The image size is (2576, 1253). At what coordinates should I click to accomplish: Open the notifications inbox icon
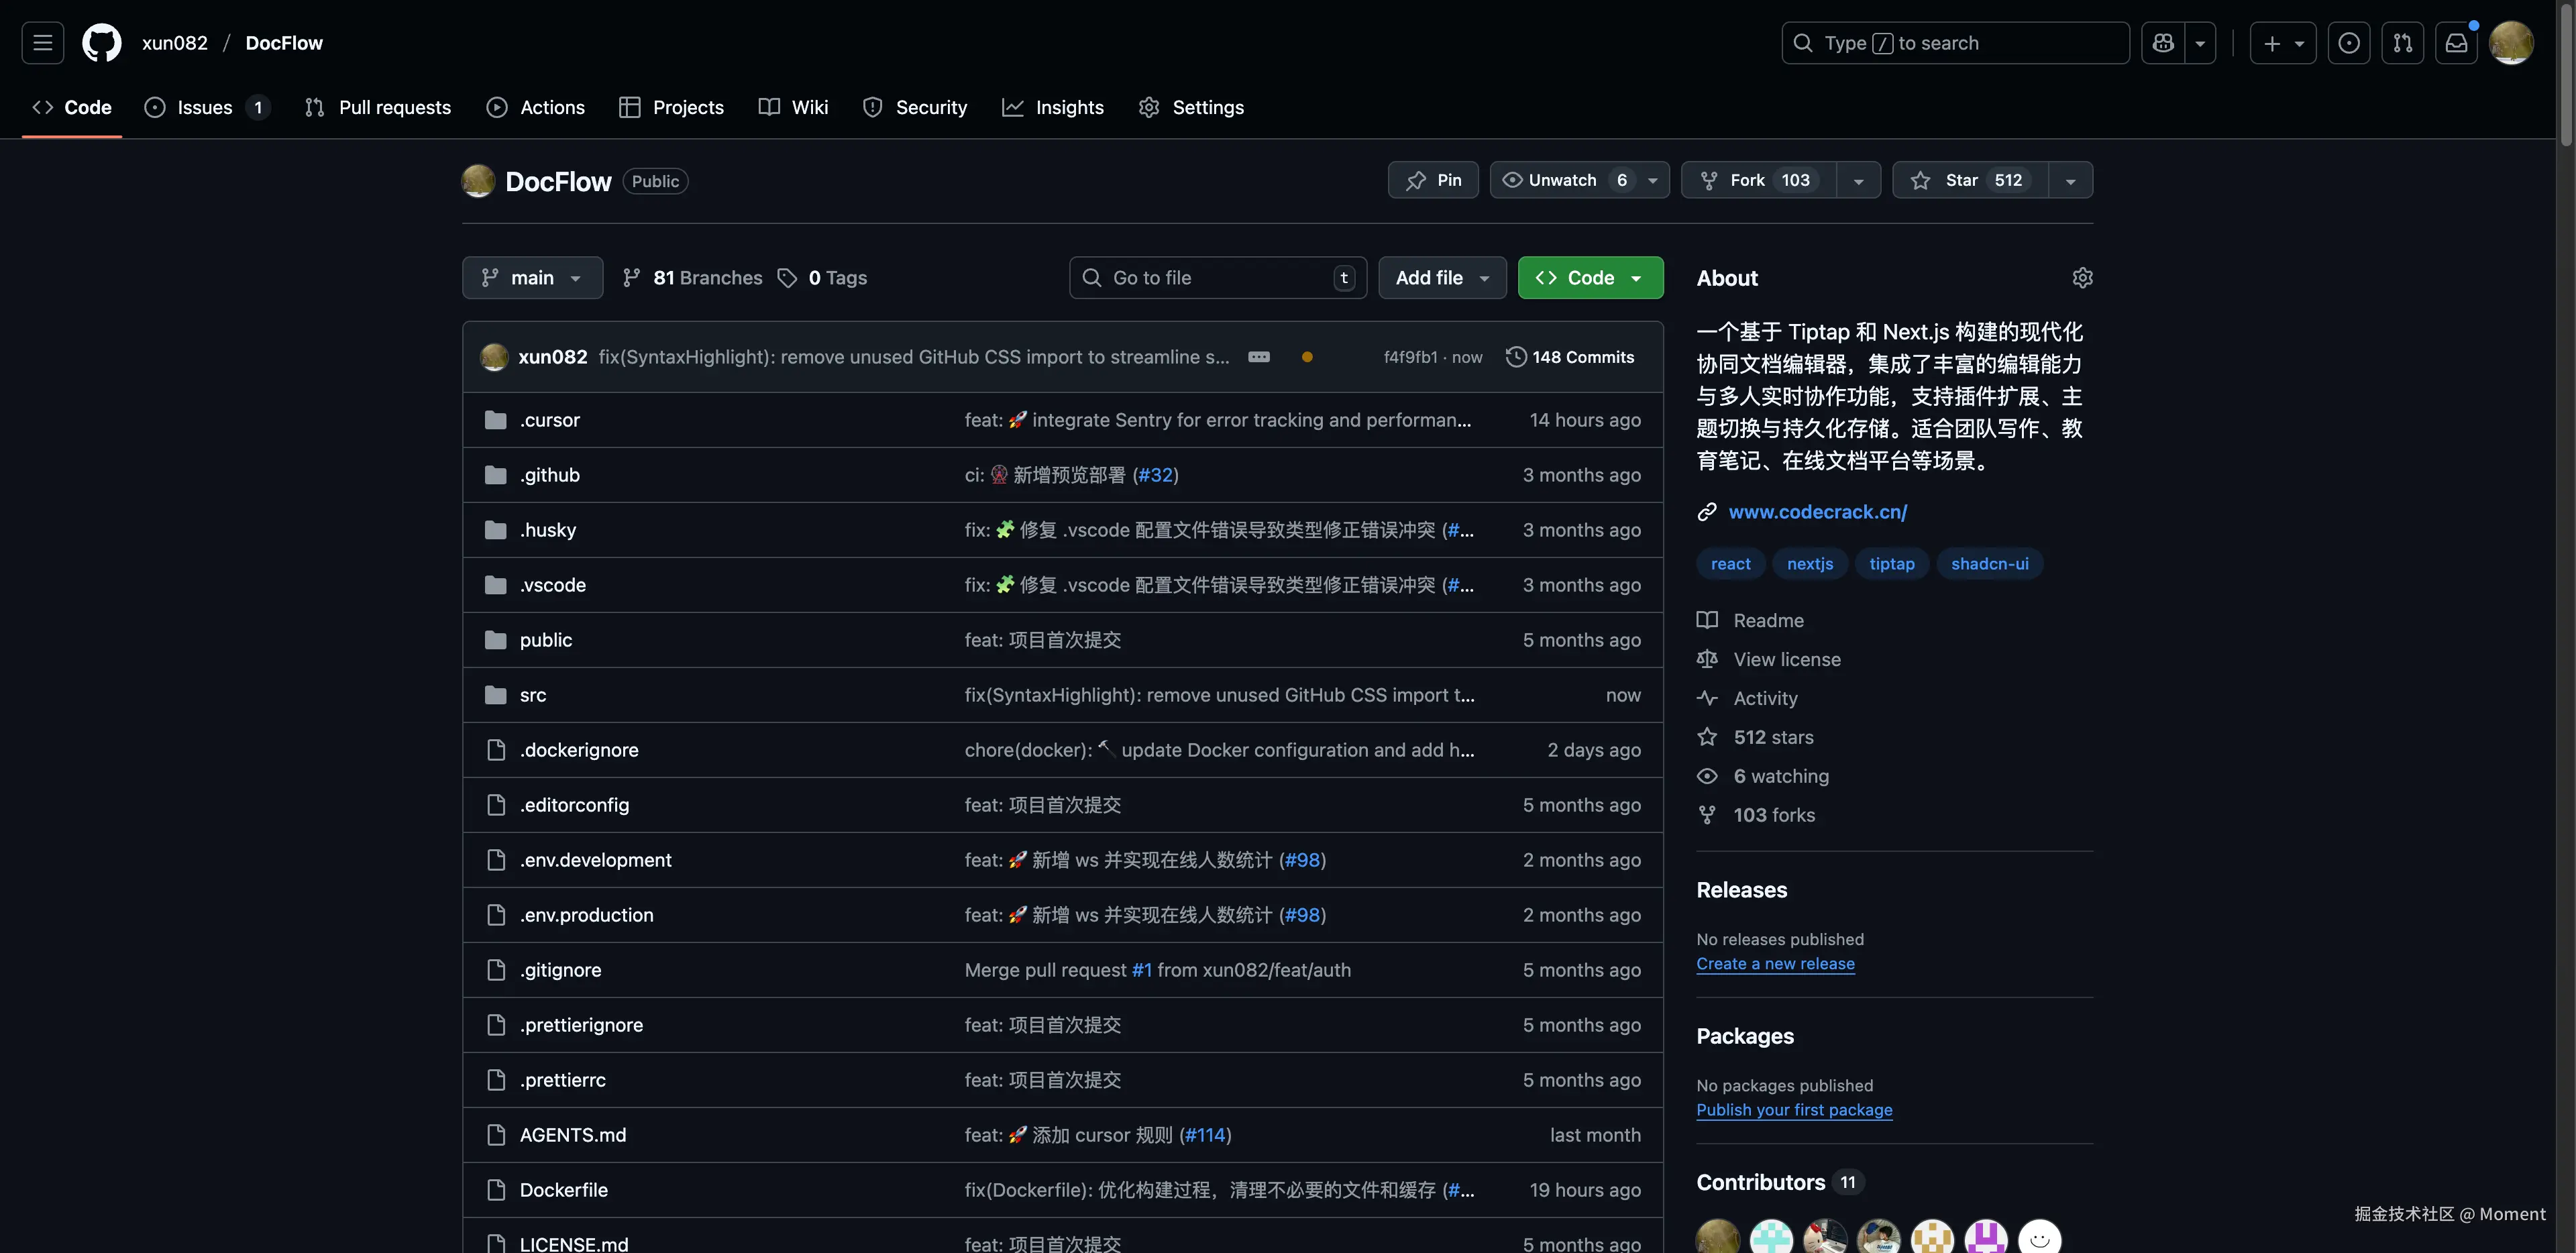2455,43
